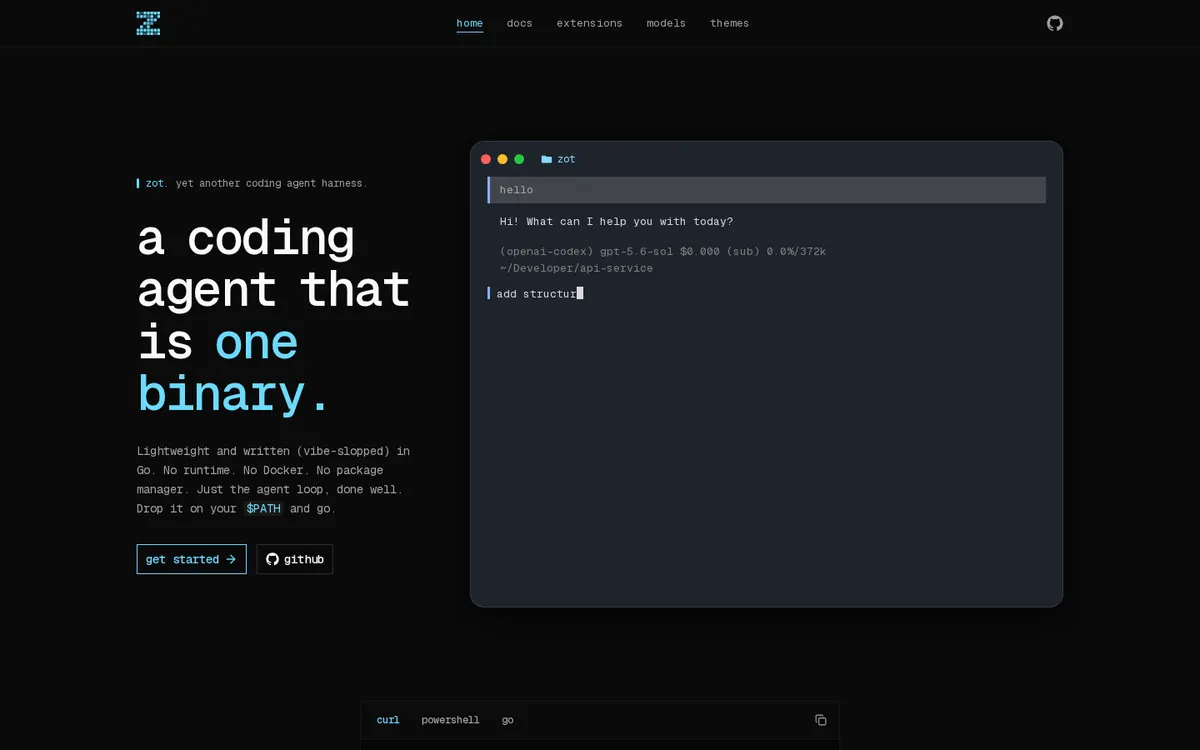
Task: Click the 'hello' message in terminal
Action: pos(767,190)
